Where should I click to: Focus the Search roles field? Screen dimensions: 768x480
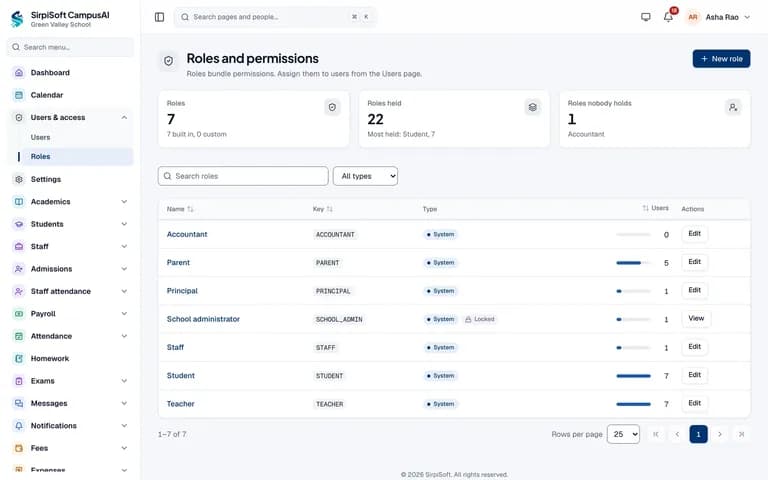click(243, 176)
